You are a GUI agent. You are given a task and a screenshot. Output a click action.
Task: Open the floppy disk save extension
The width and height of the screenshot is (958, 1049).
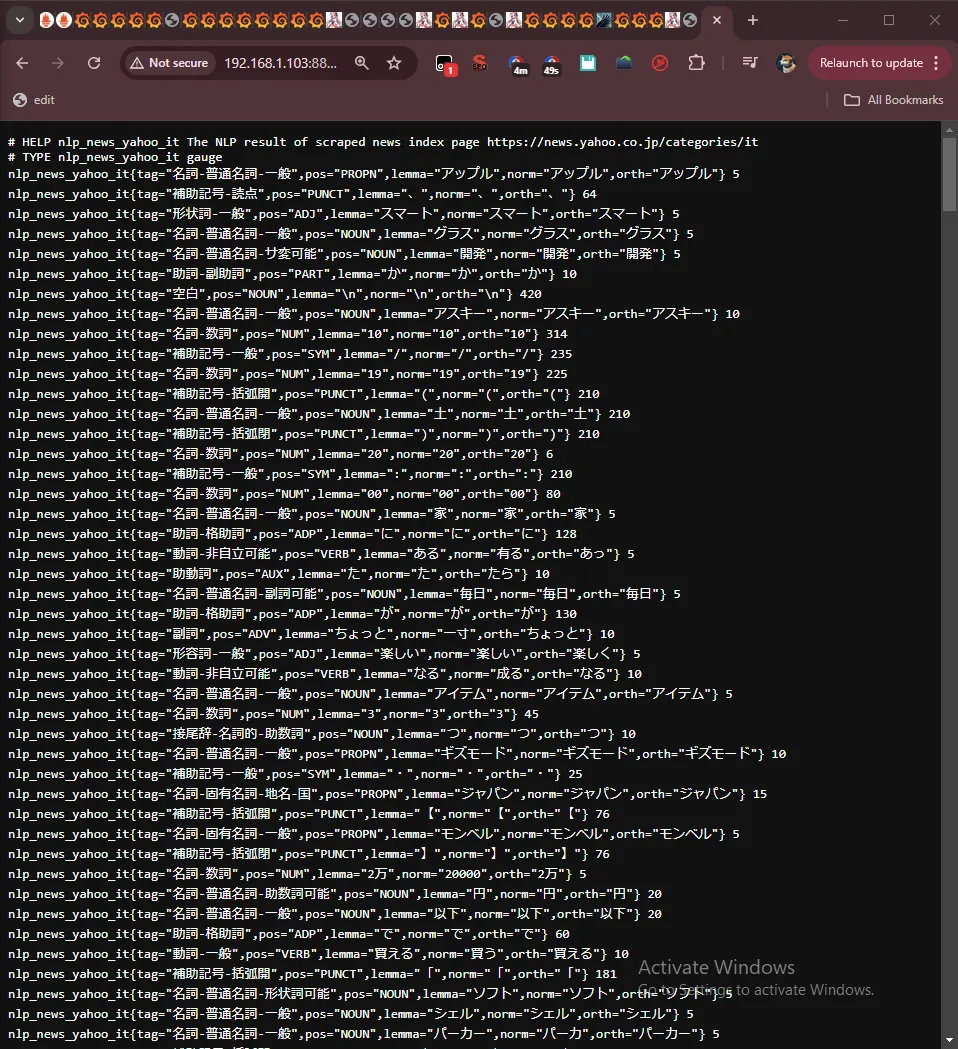point(588,63)
